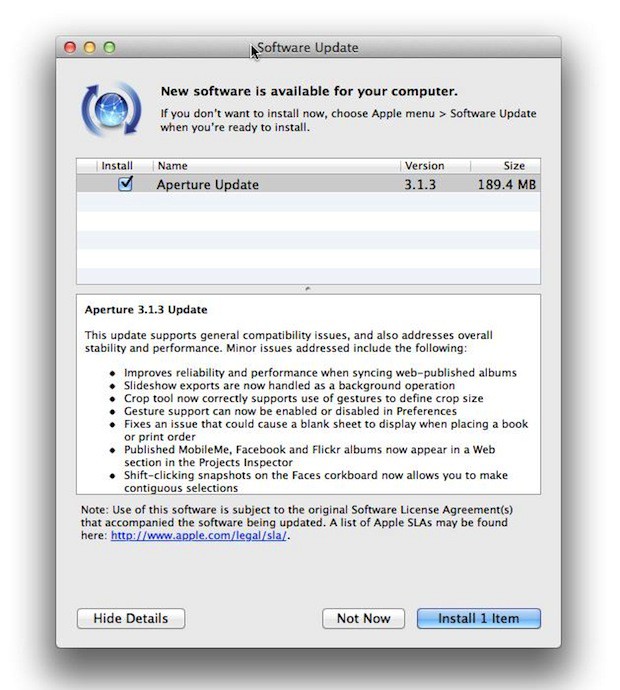Collapse details with Hide Details button

(130, 618)
